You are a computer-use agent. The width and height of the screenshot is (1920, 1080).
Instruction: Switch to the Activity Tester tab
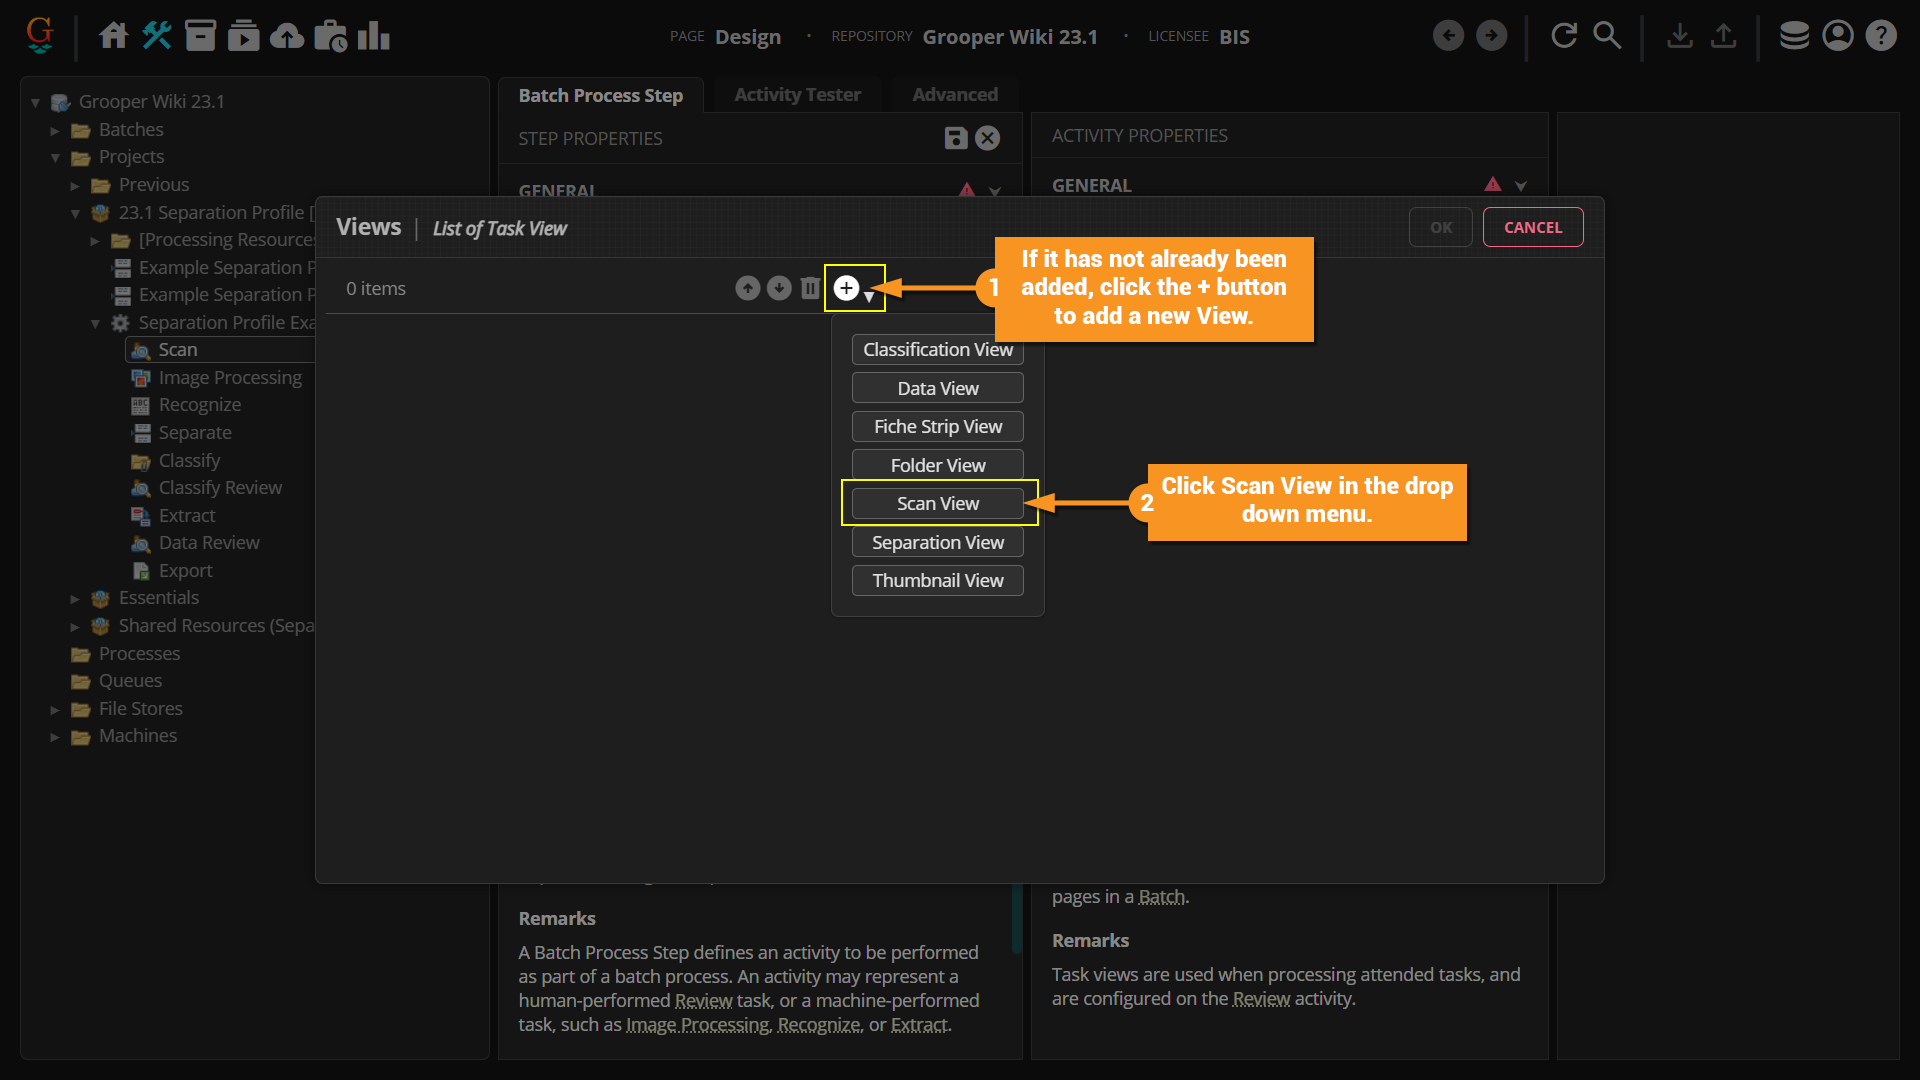click(x=797, y=95)
